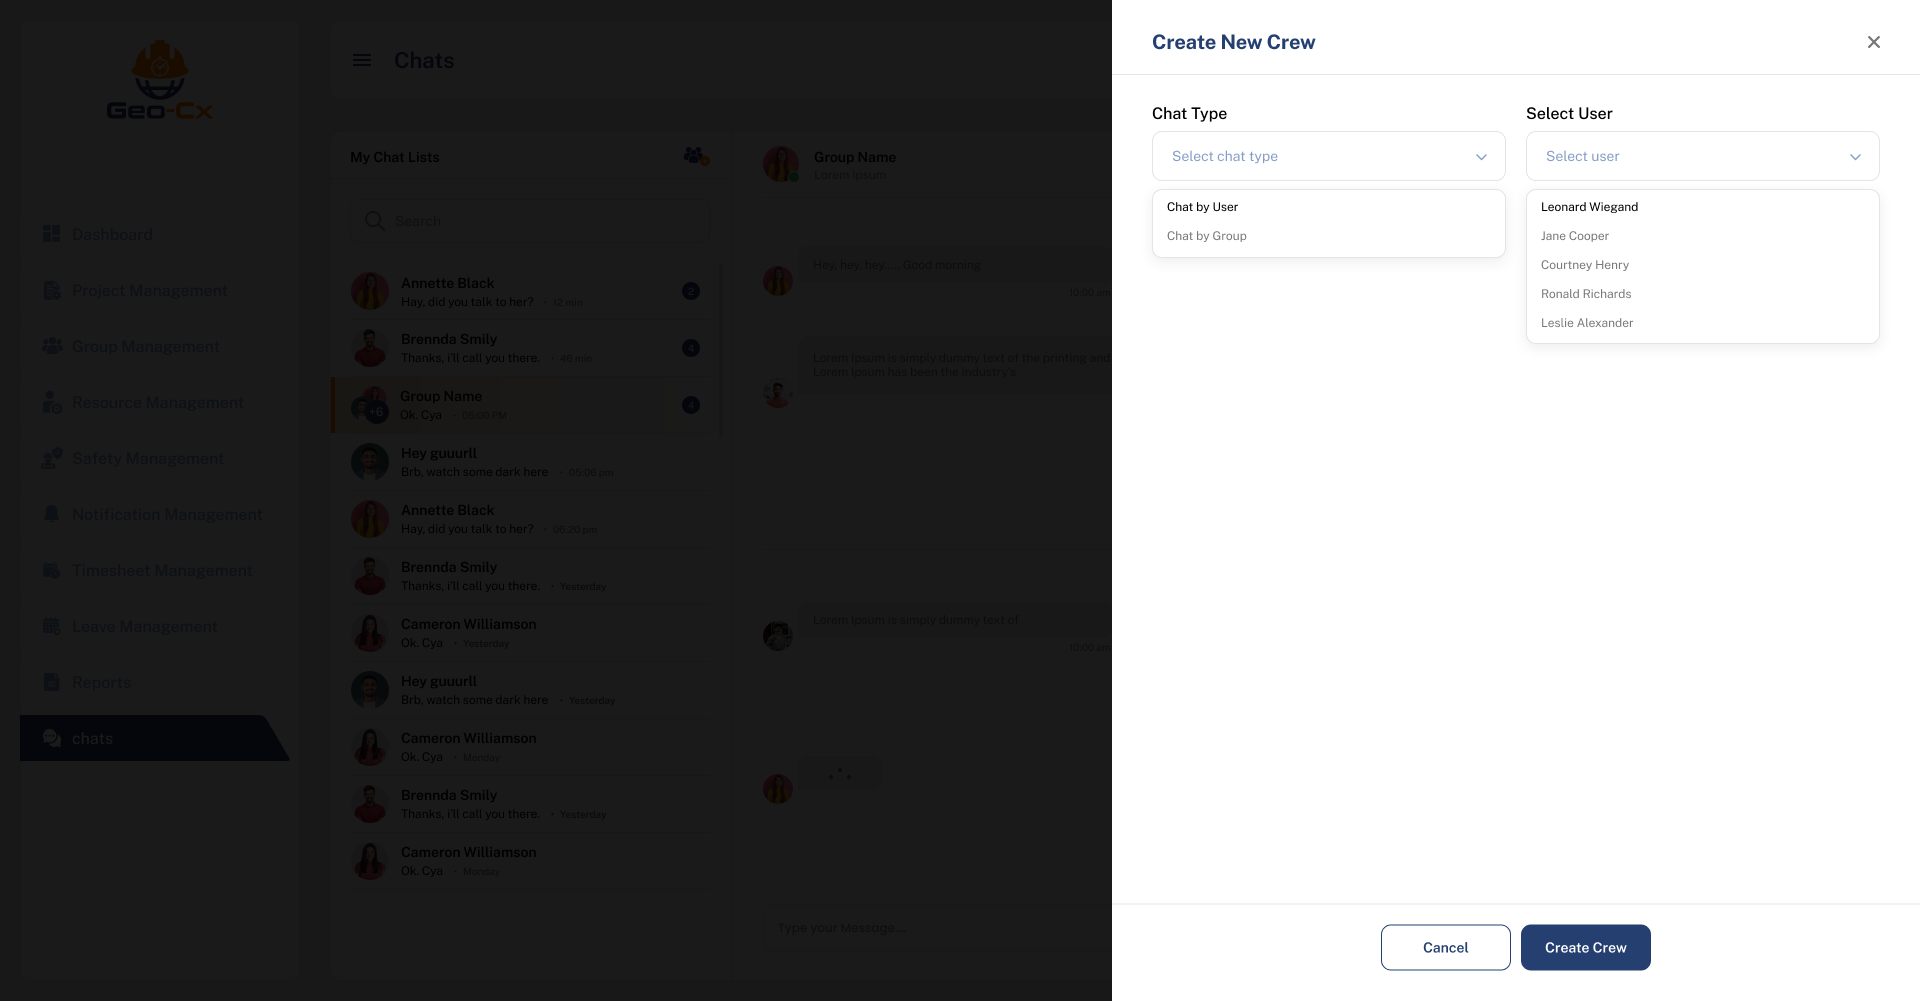Open the Select chat type dropdown

pos(1328,156)
